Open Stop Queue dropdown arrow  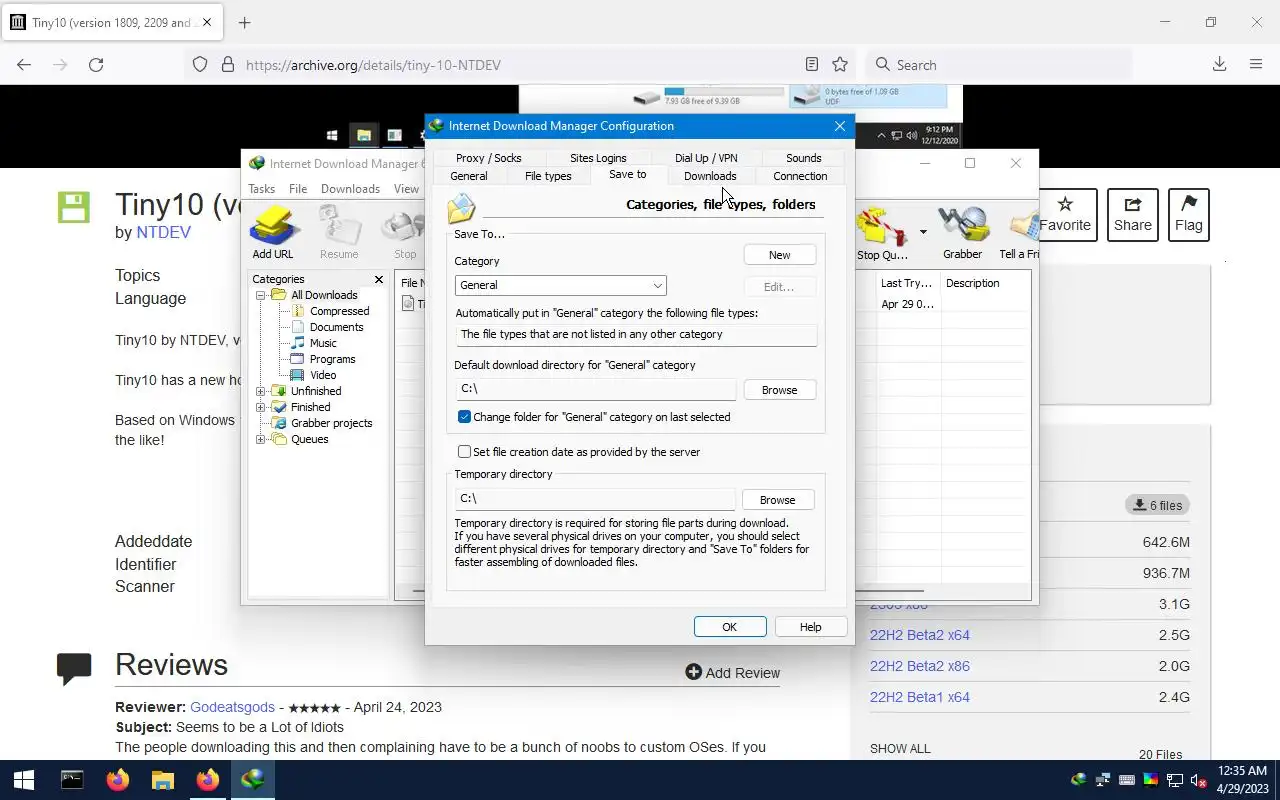pos(923,232)
